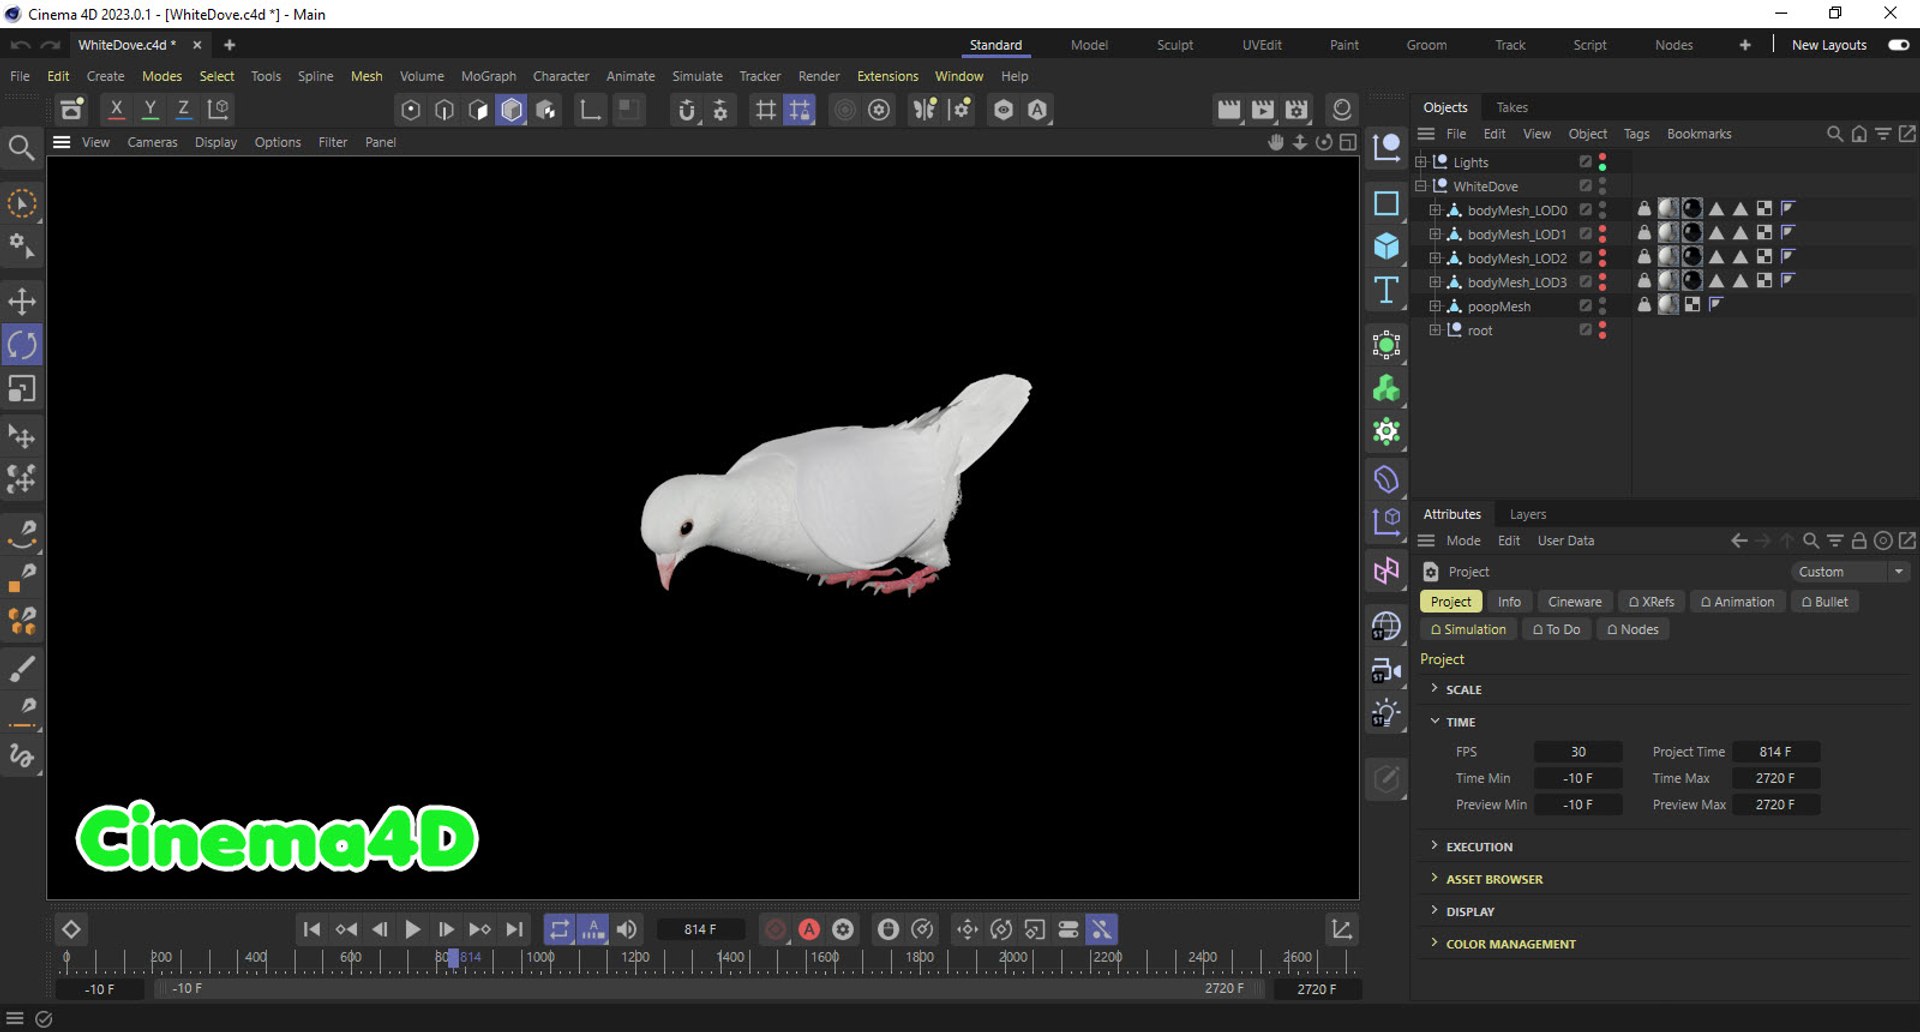Switch to Sculpt layout tab
Viewport: 1920px width, 1032px height.
[x=1175, y=45]
